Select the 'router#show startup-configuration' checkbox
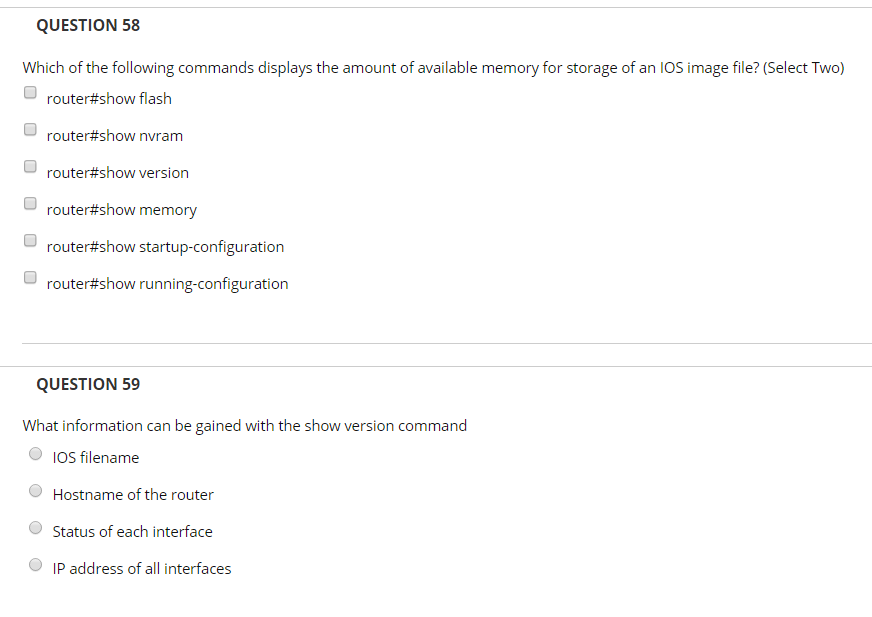The width and height of the screenshot is (872, 617). click(30, 240)
